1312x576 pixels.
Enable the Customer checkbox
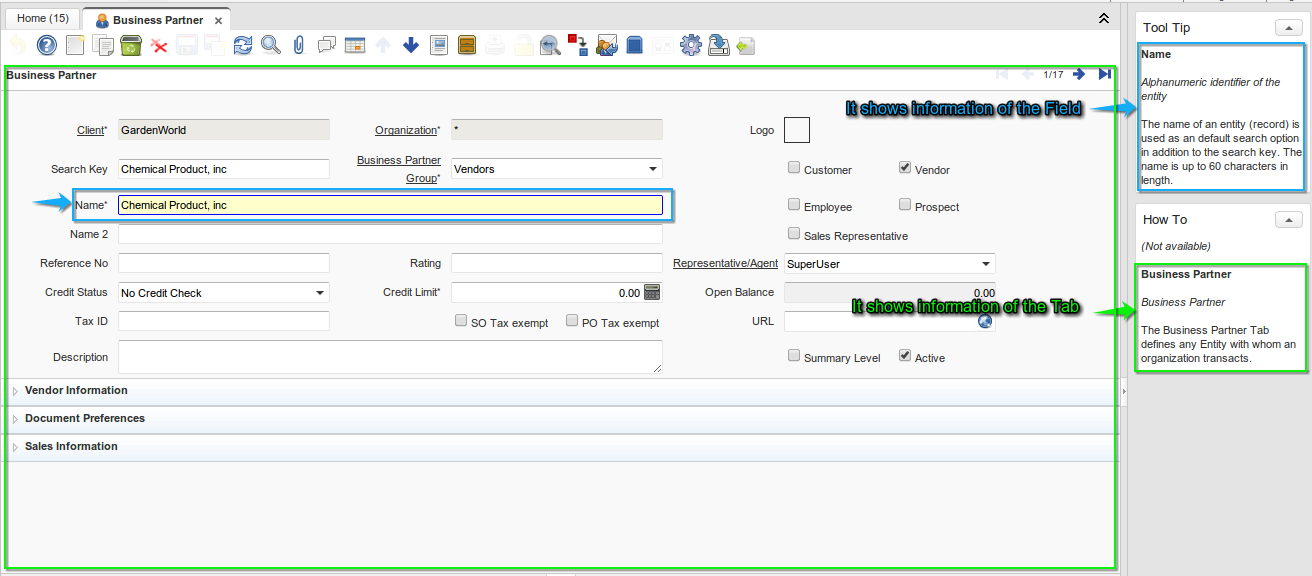pyautogui.click(x=794, y=168)
